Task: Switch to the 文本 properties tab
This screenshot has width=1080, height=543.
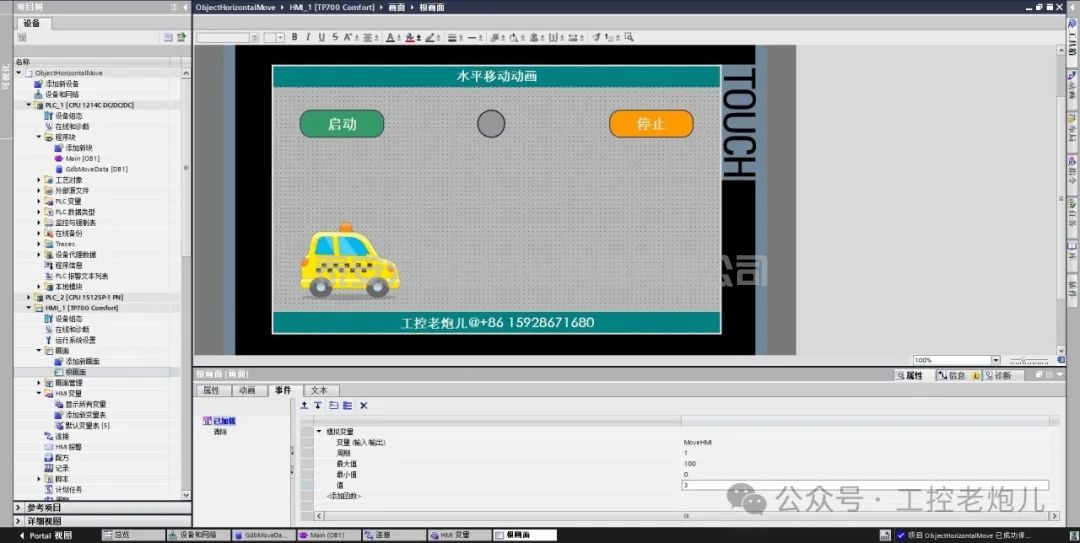Action: point(318,390)
